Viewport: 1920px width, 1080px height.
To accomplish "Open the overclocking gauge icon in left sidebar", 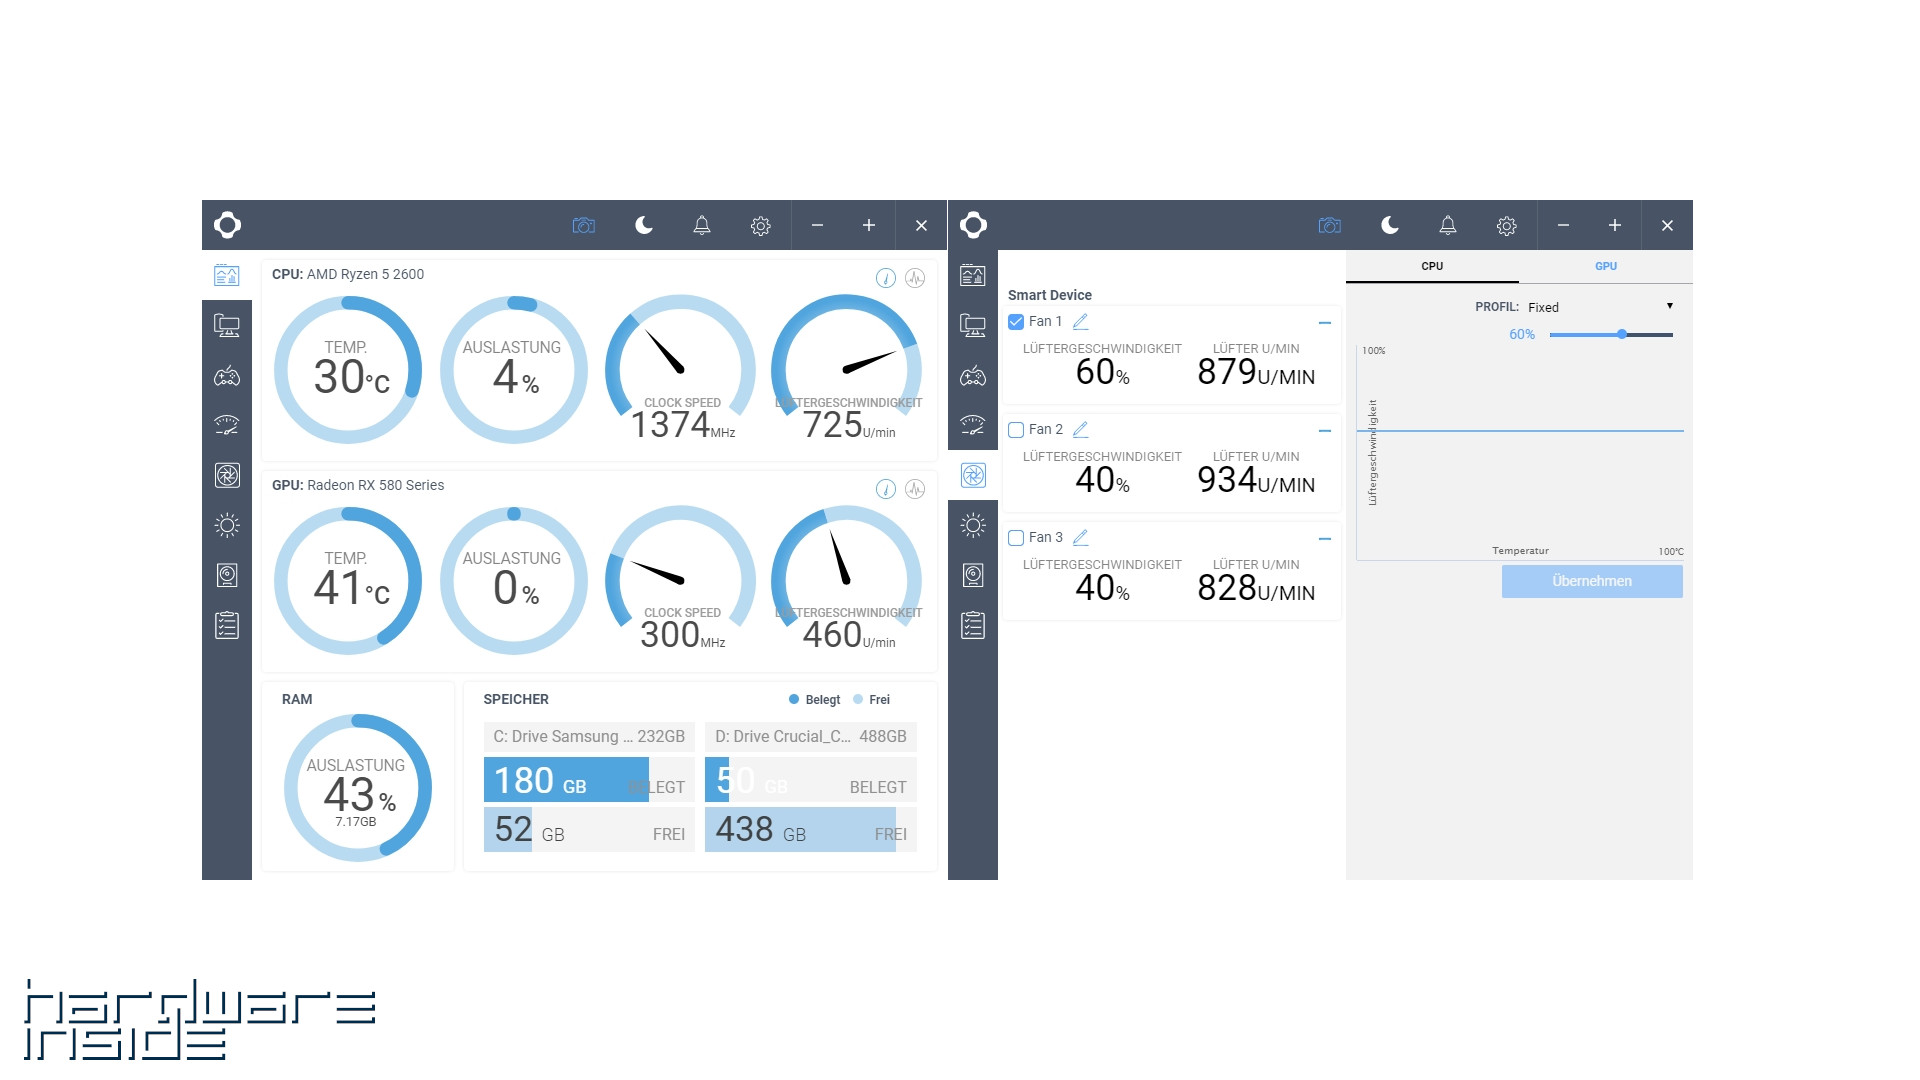I will (227, 425).
